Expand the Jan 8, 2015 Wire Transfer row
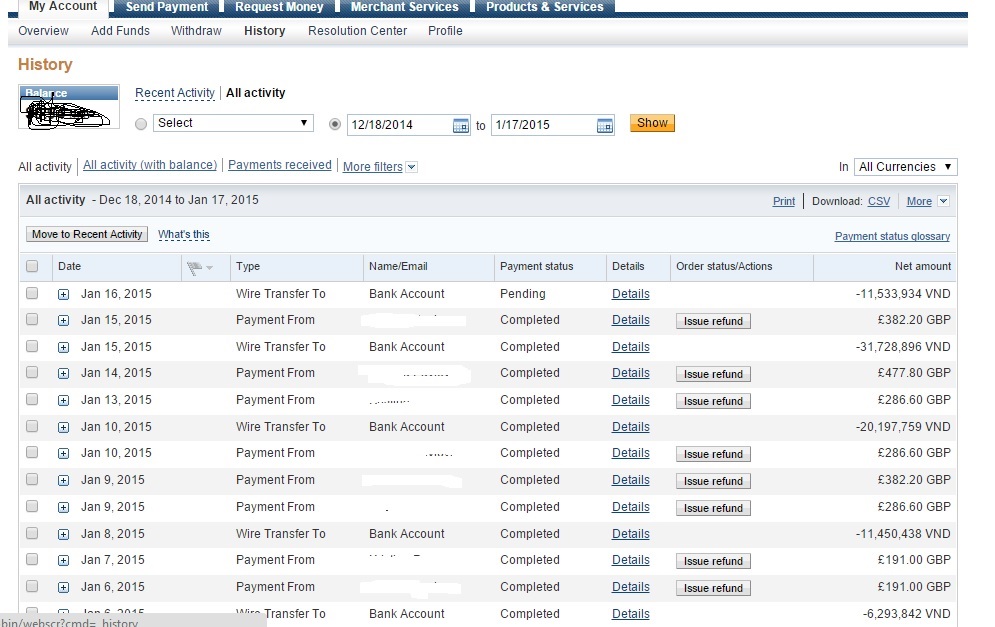The height and width of the screenshot is (627, 995). click(x=63, y=534)
